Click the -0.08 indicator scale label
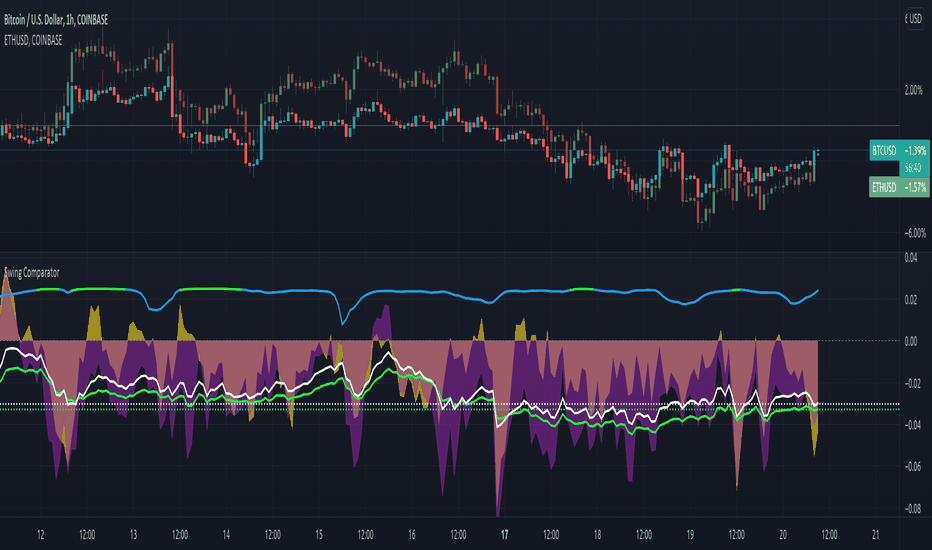Image resolution: width=932 pixels, height=550 pixels. click(911, 508)
